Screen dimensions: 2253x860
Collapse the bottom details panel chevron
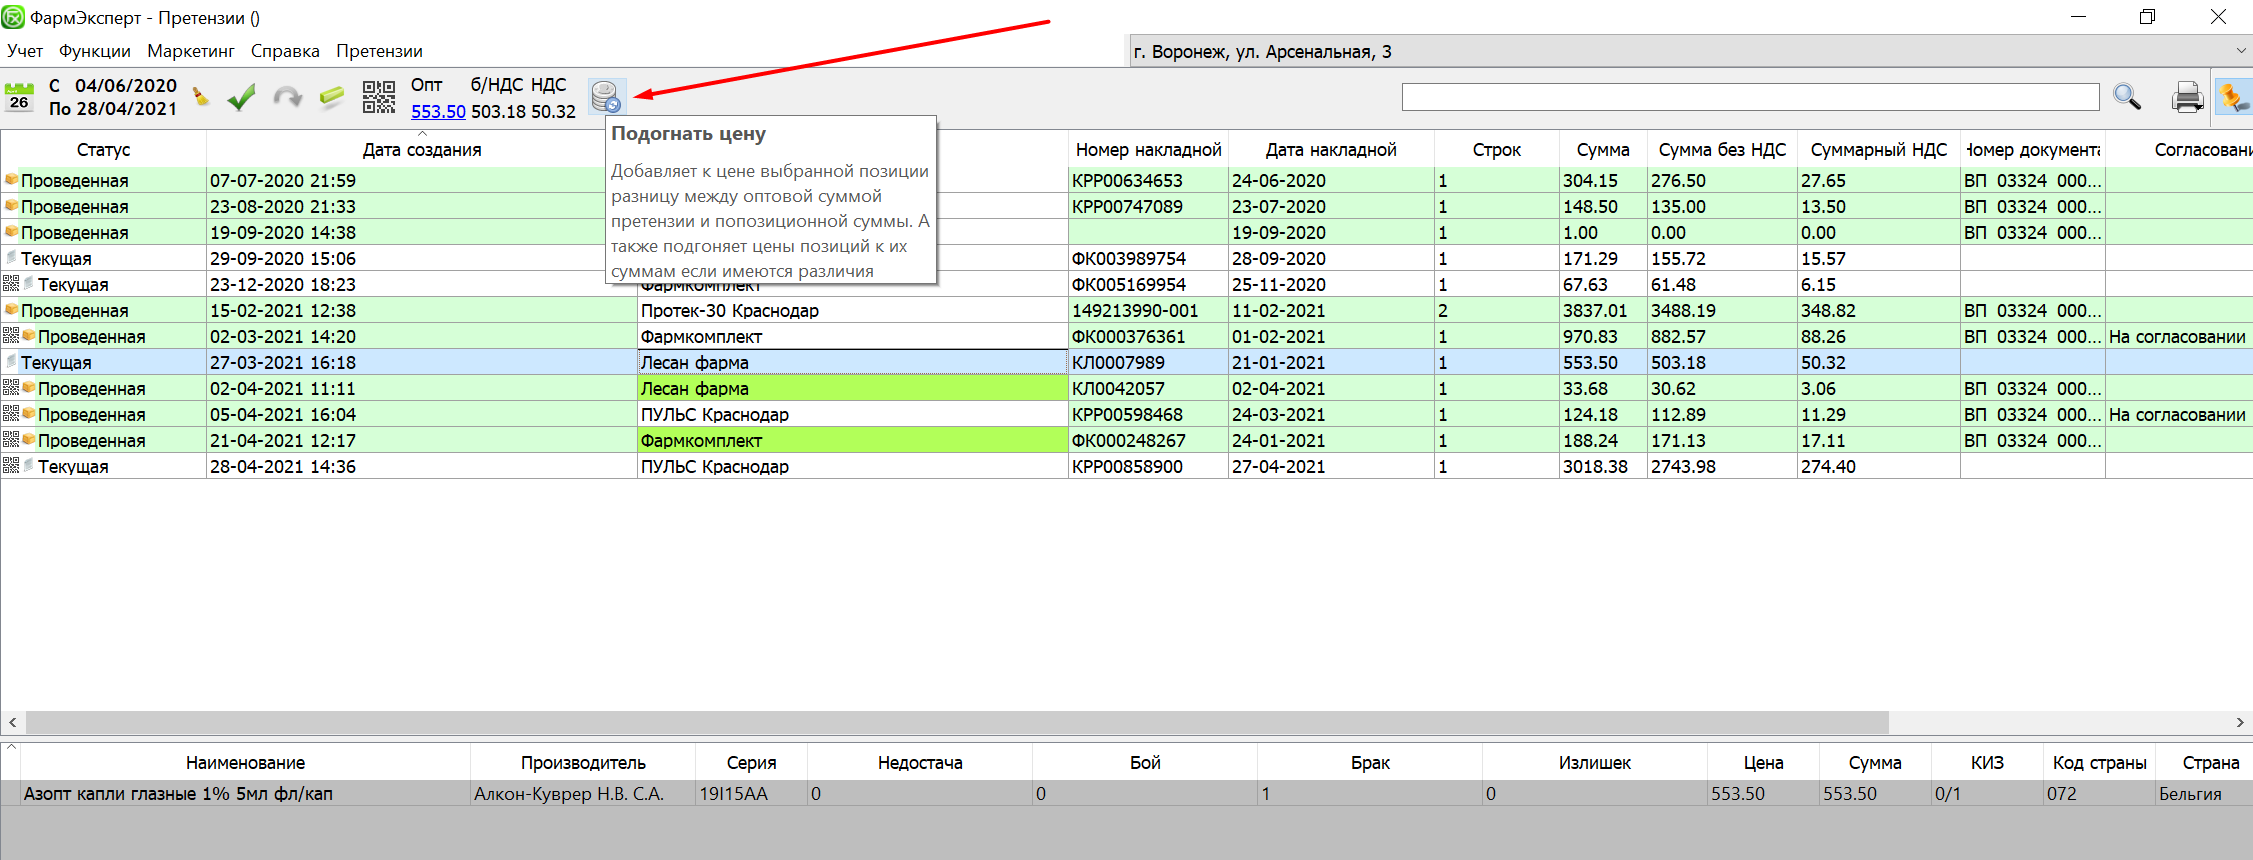click(x=11, y=746)
